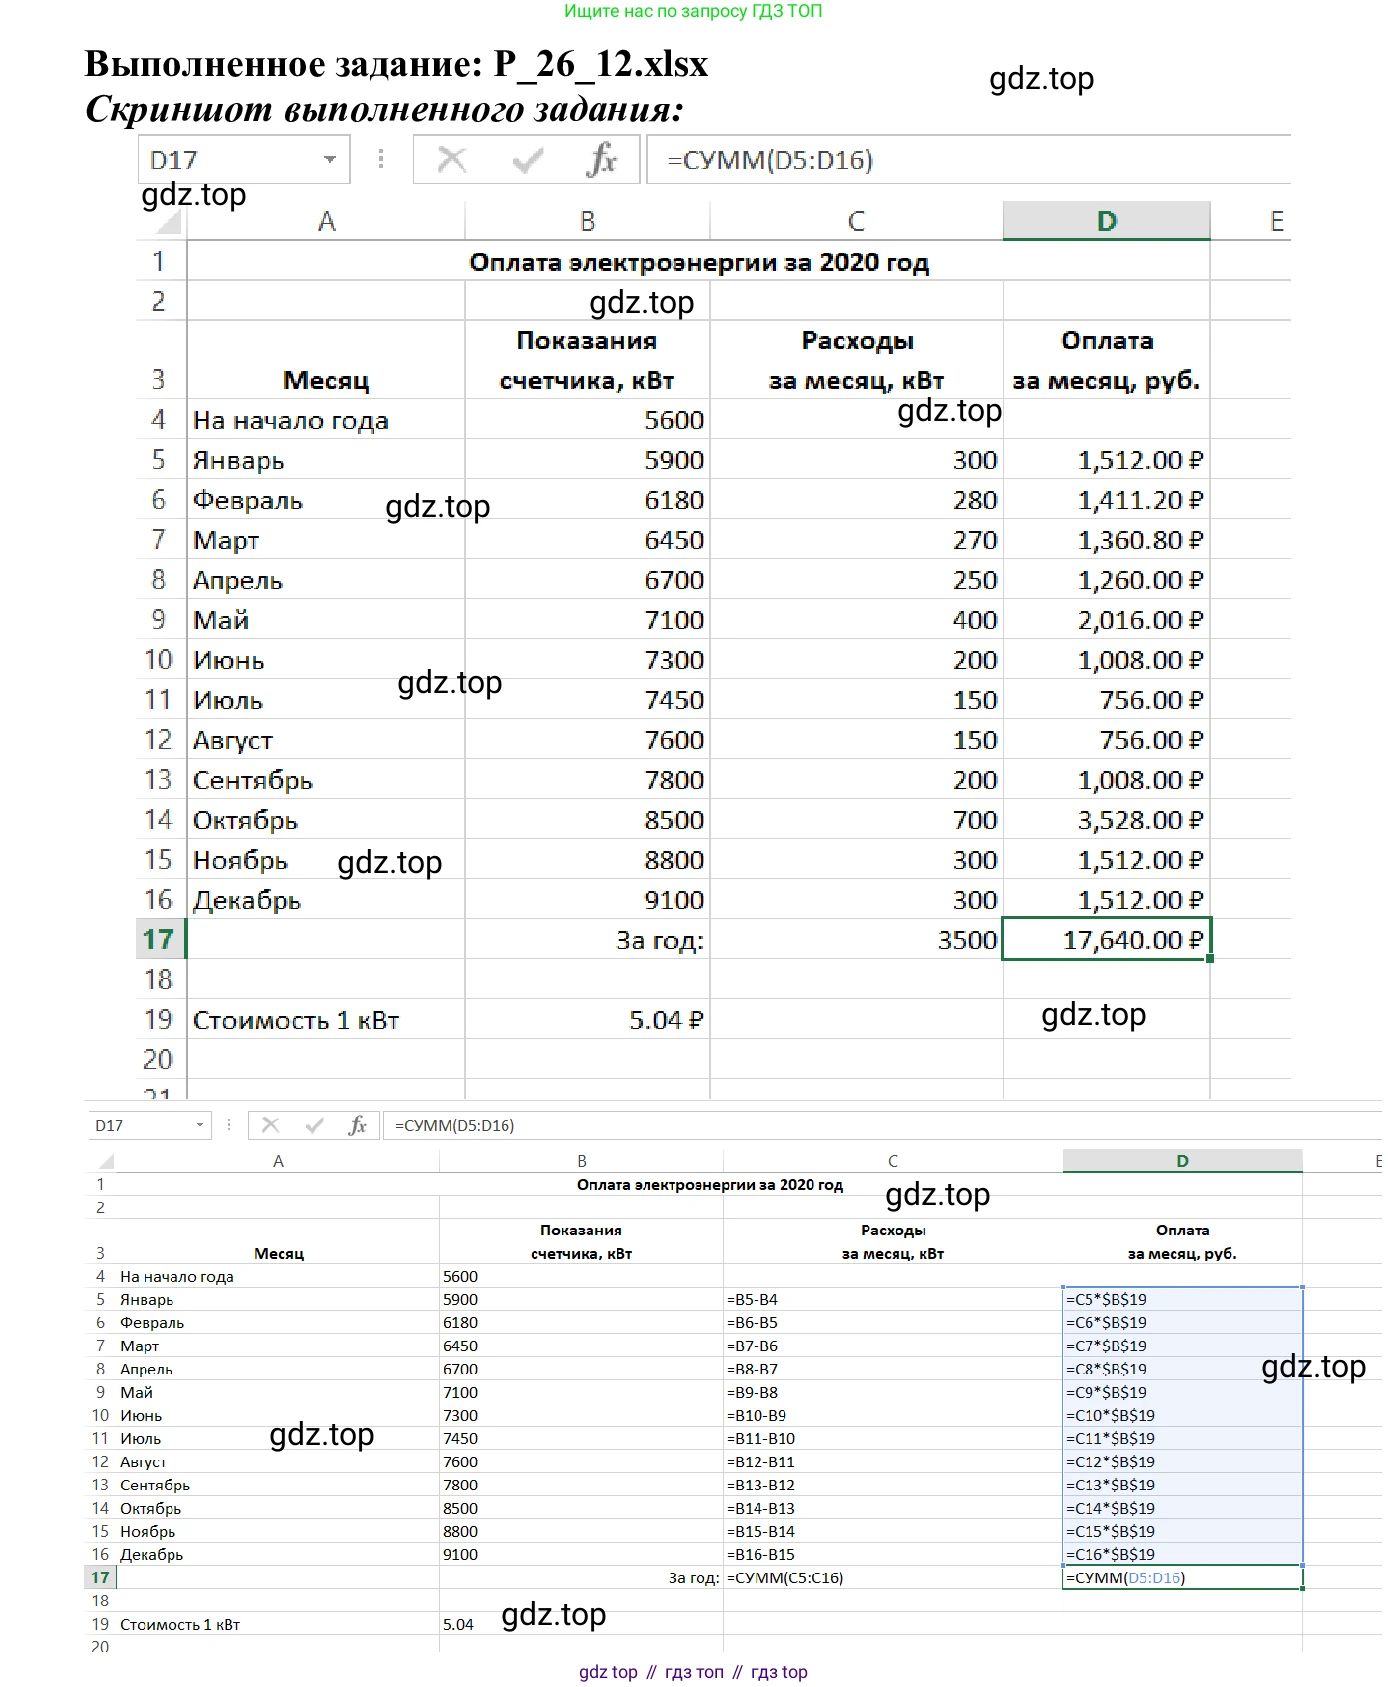Click the cell with value 400 in the top sheet
1388x1687 pixels.
[856, 620]
